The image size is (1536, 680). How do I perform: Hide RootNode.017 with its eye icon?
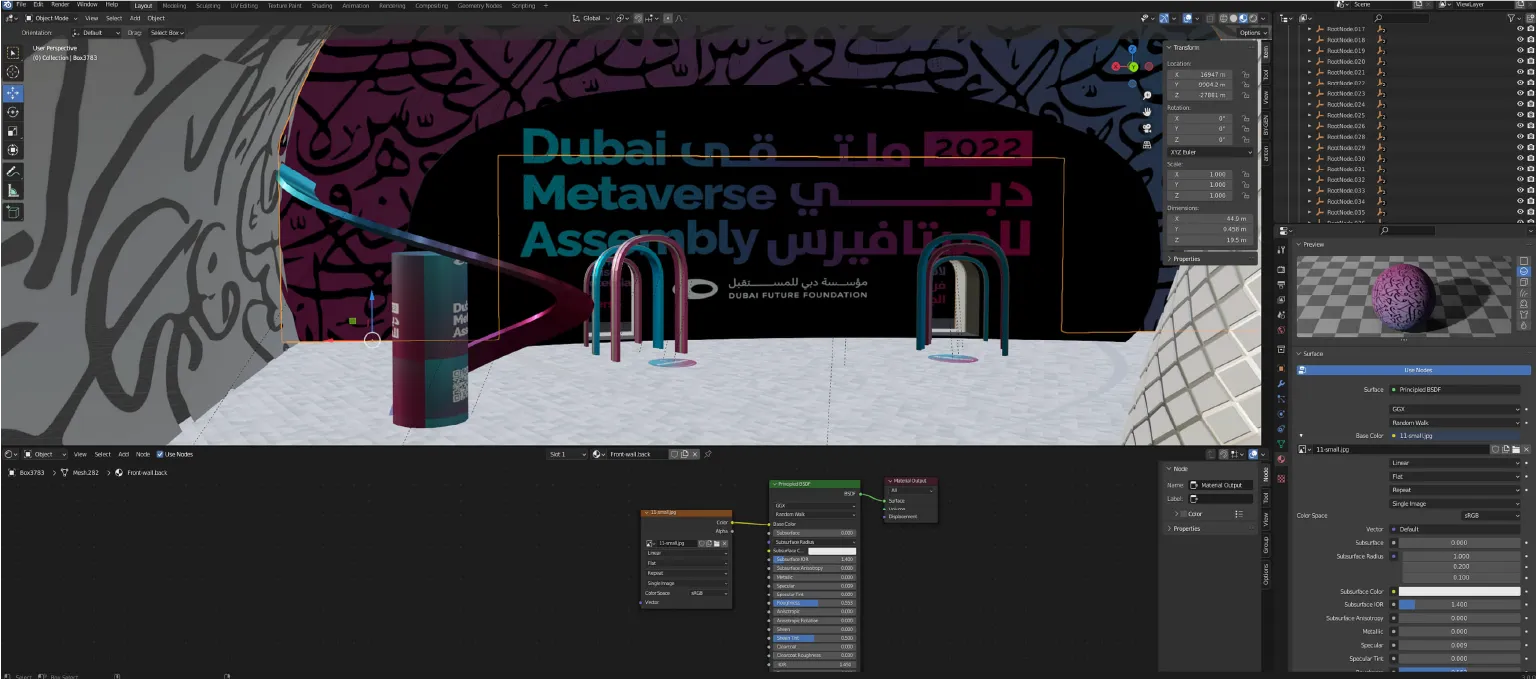pyautogui.click(x=1520, y=29)
